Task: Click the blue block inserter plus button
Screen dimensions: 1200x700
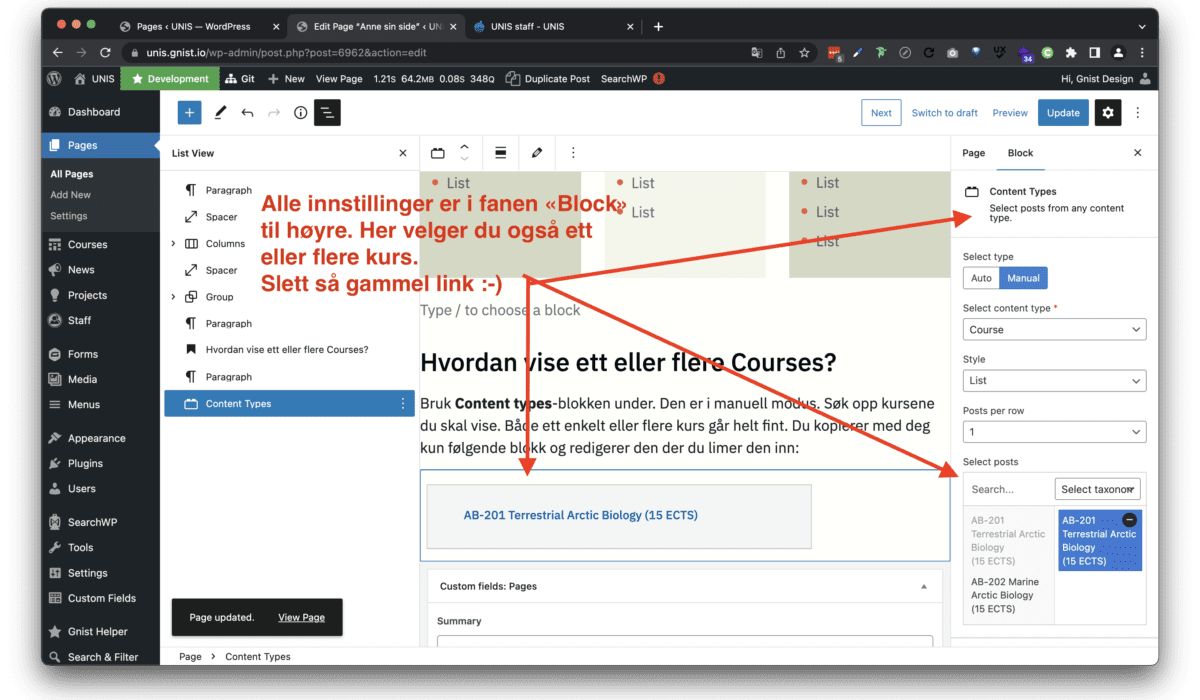Action: pyautogui.click(x=189, y=113)
